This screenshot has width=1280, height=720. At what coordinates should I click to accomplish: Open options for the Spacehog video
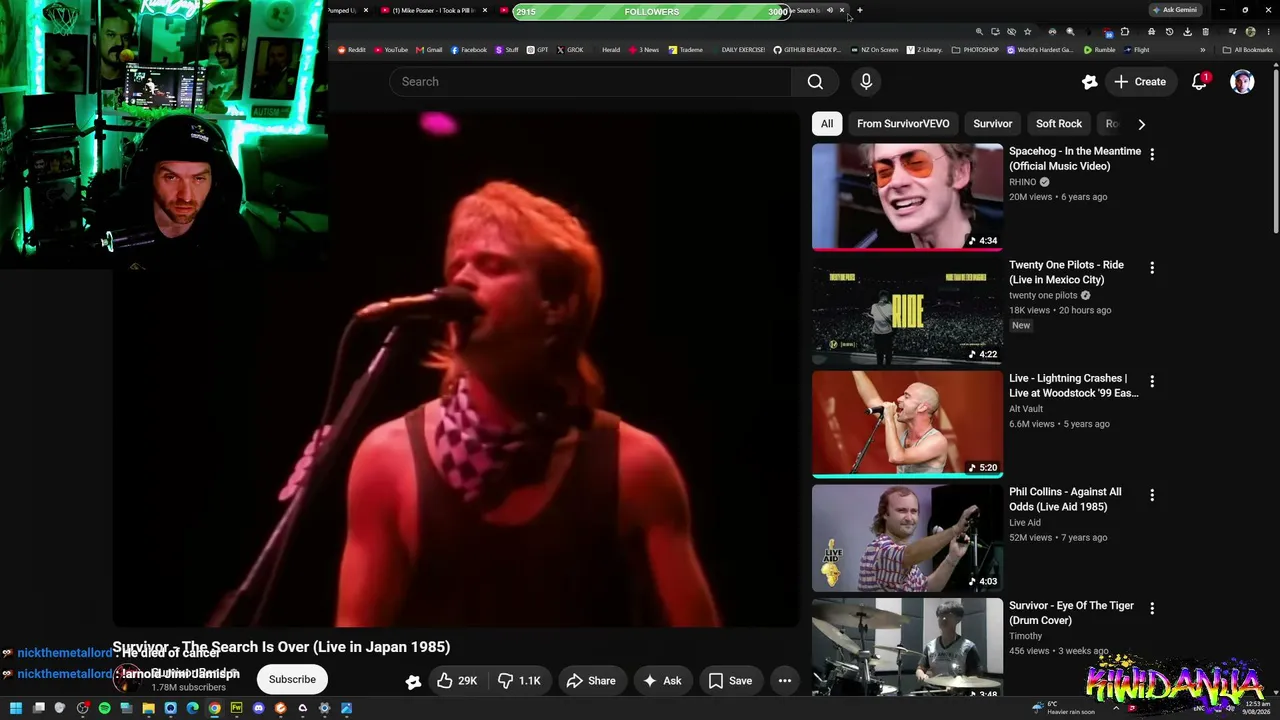tap(1152, 154)
